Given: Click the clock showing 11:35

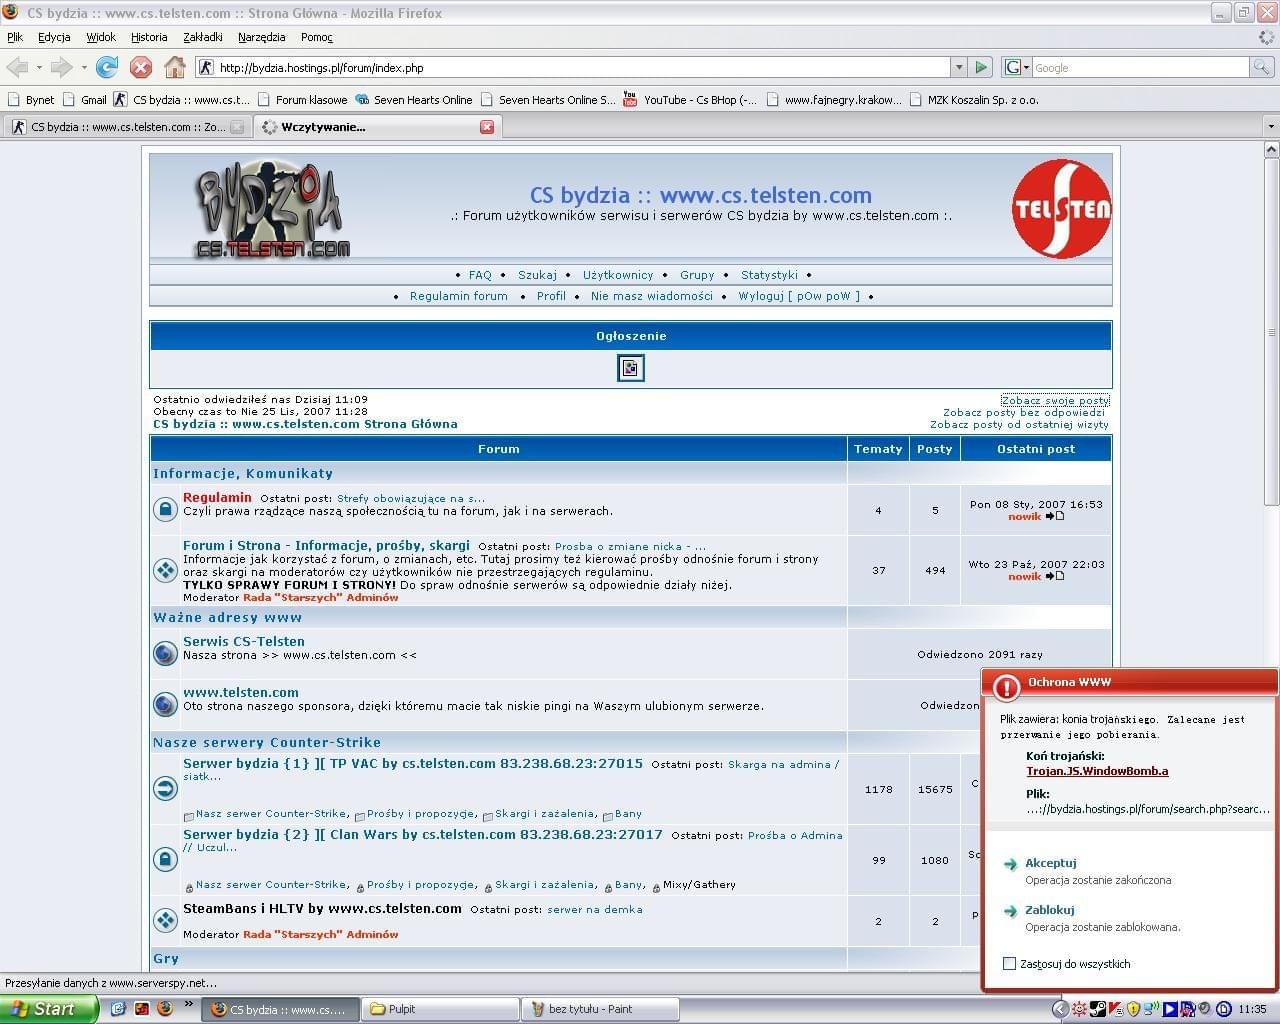Looking at the screenshot, I should click(x=1252, y=1009).
